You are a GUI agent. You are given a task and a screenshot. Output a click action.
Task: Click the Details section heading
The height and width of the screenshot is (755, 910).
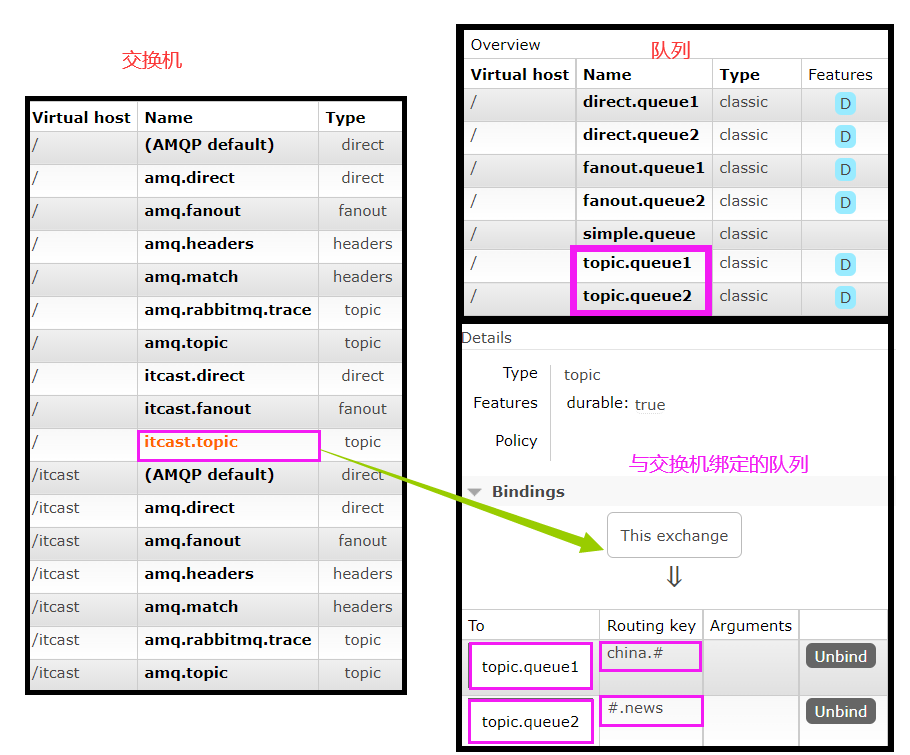coord(487,338)
